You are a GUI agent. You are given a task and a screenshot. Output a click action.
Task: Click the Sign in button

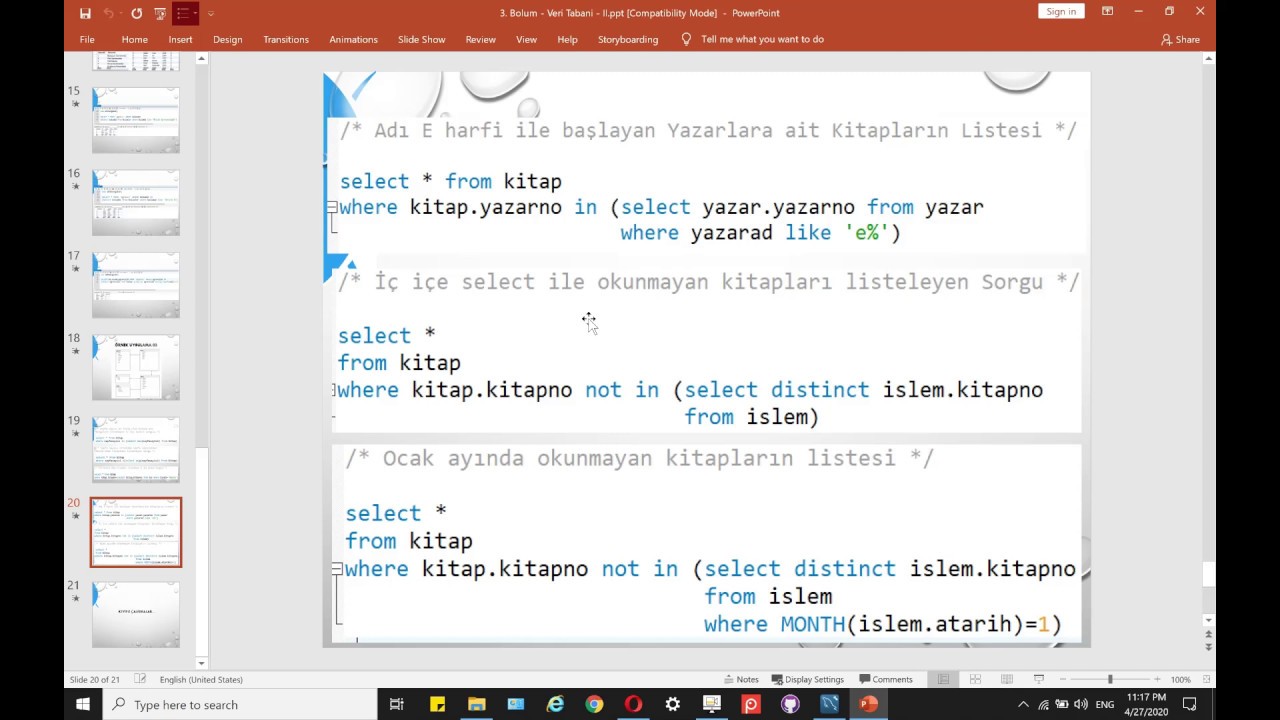(x=1061, y=12)
